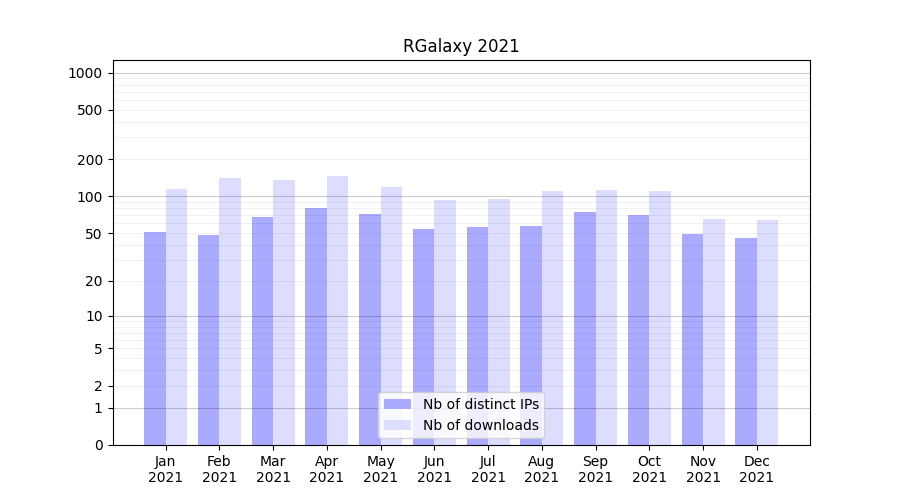900x500 pixels.
Task: Select the 'Nb of downloads' legend label
Action: [480, 425]
